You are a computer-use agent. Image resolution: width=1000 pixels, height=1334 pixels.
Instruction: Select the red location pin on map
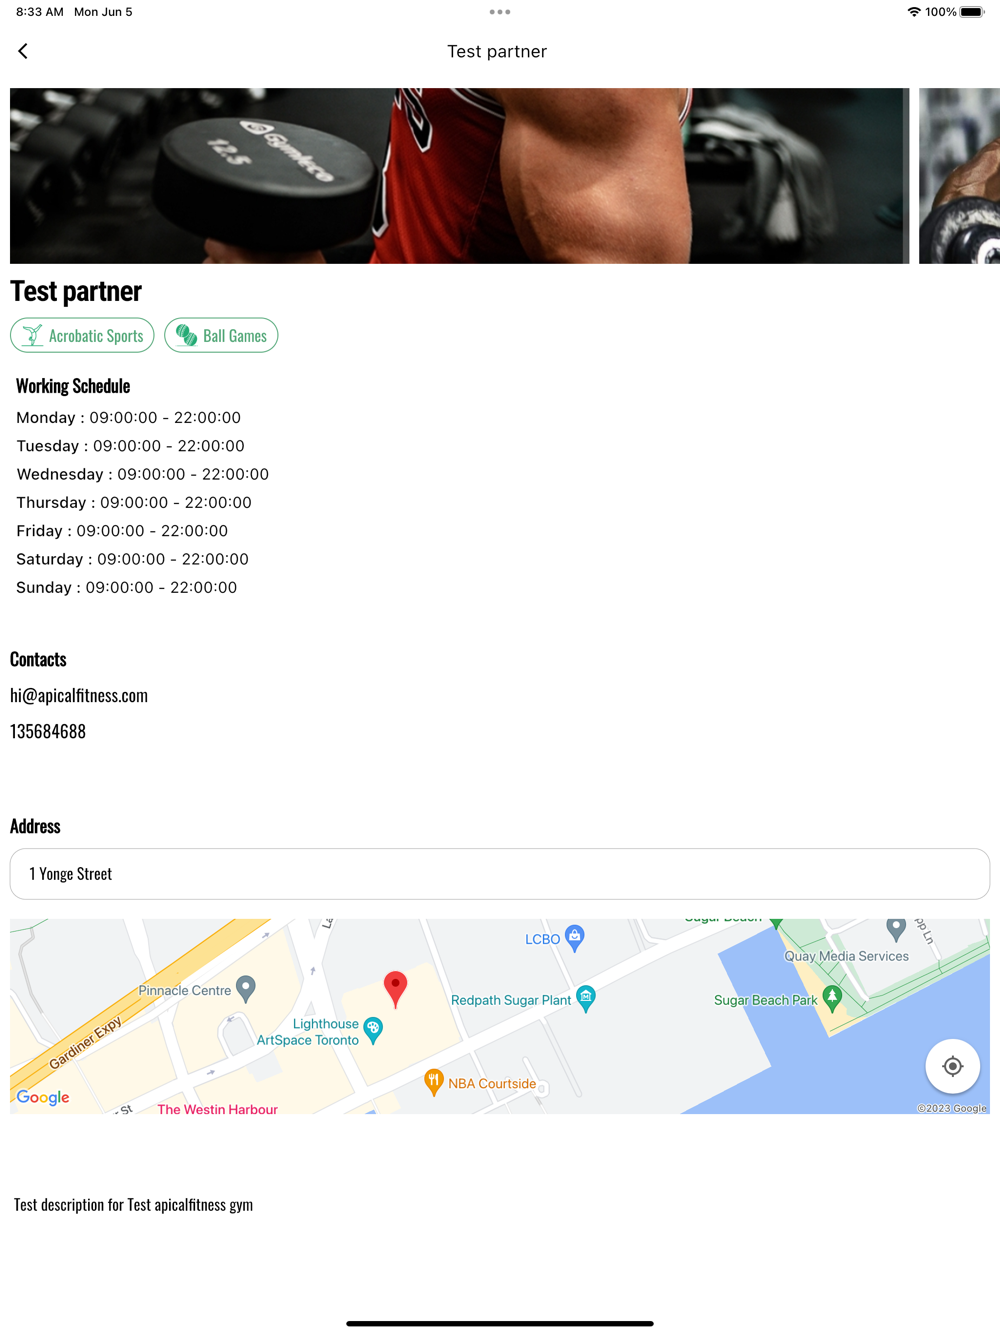click(396, 988)
